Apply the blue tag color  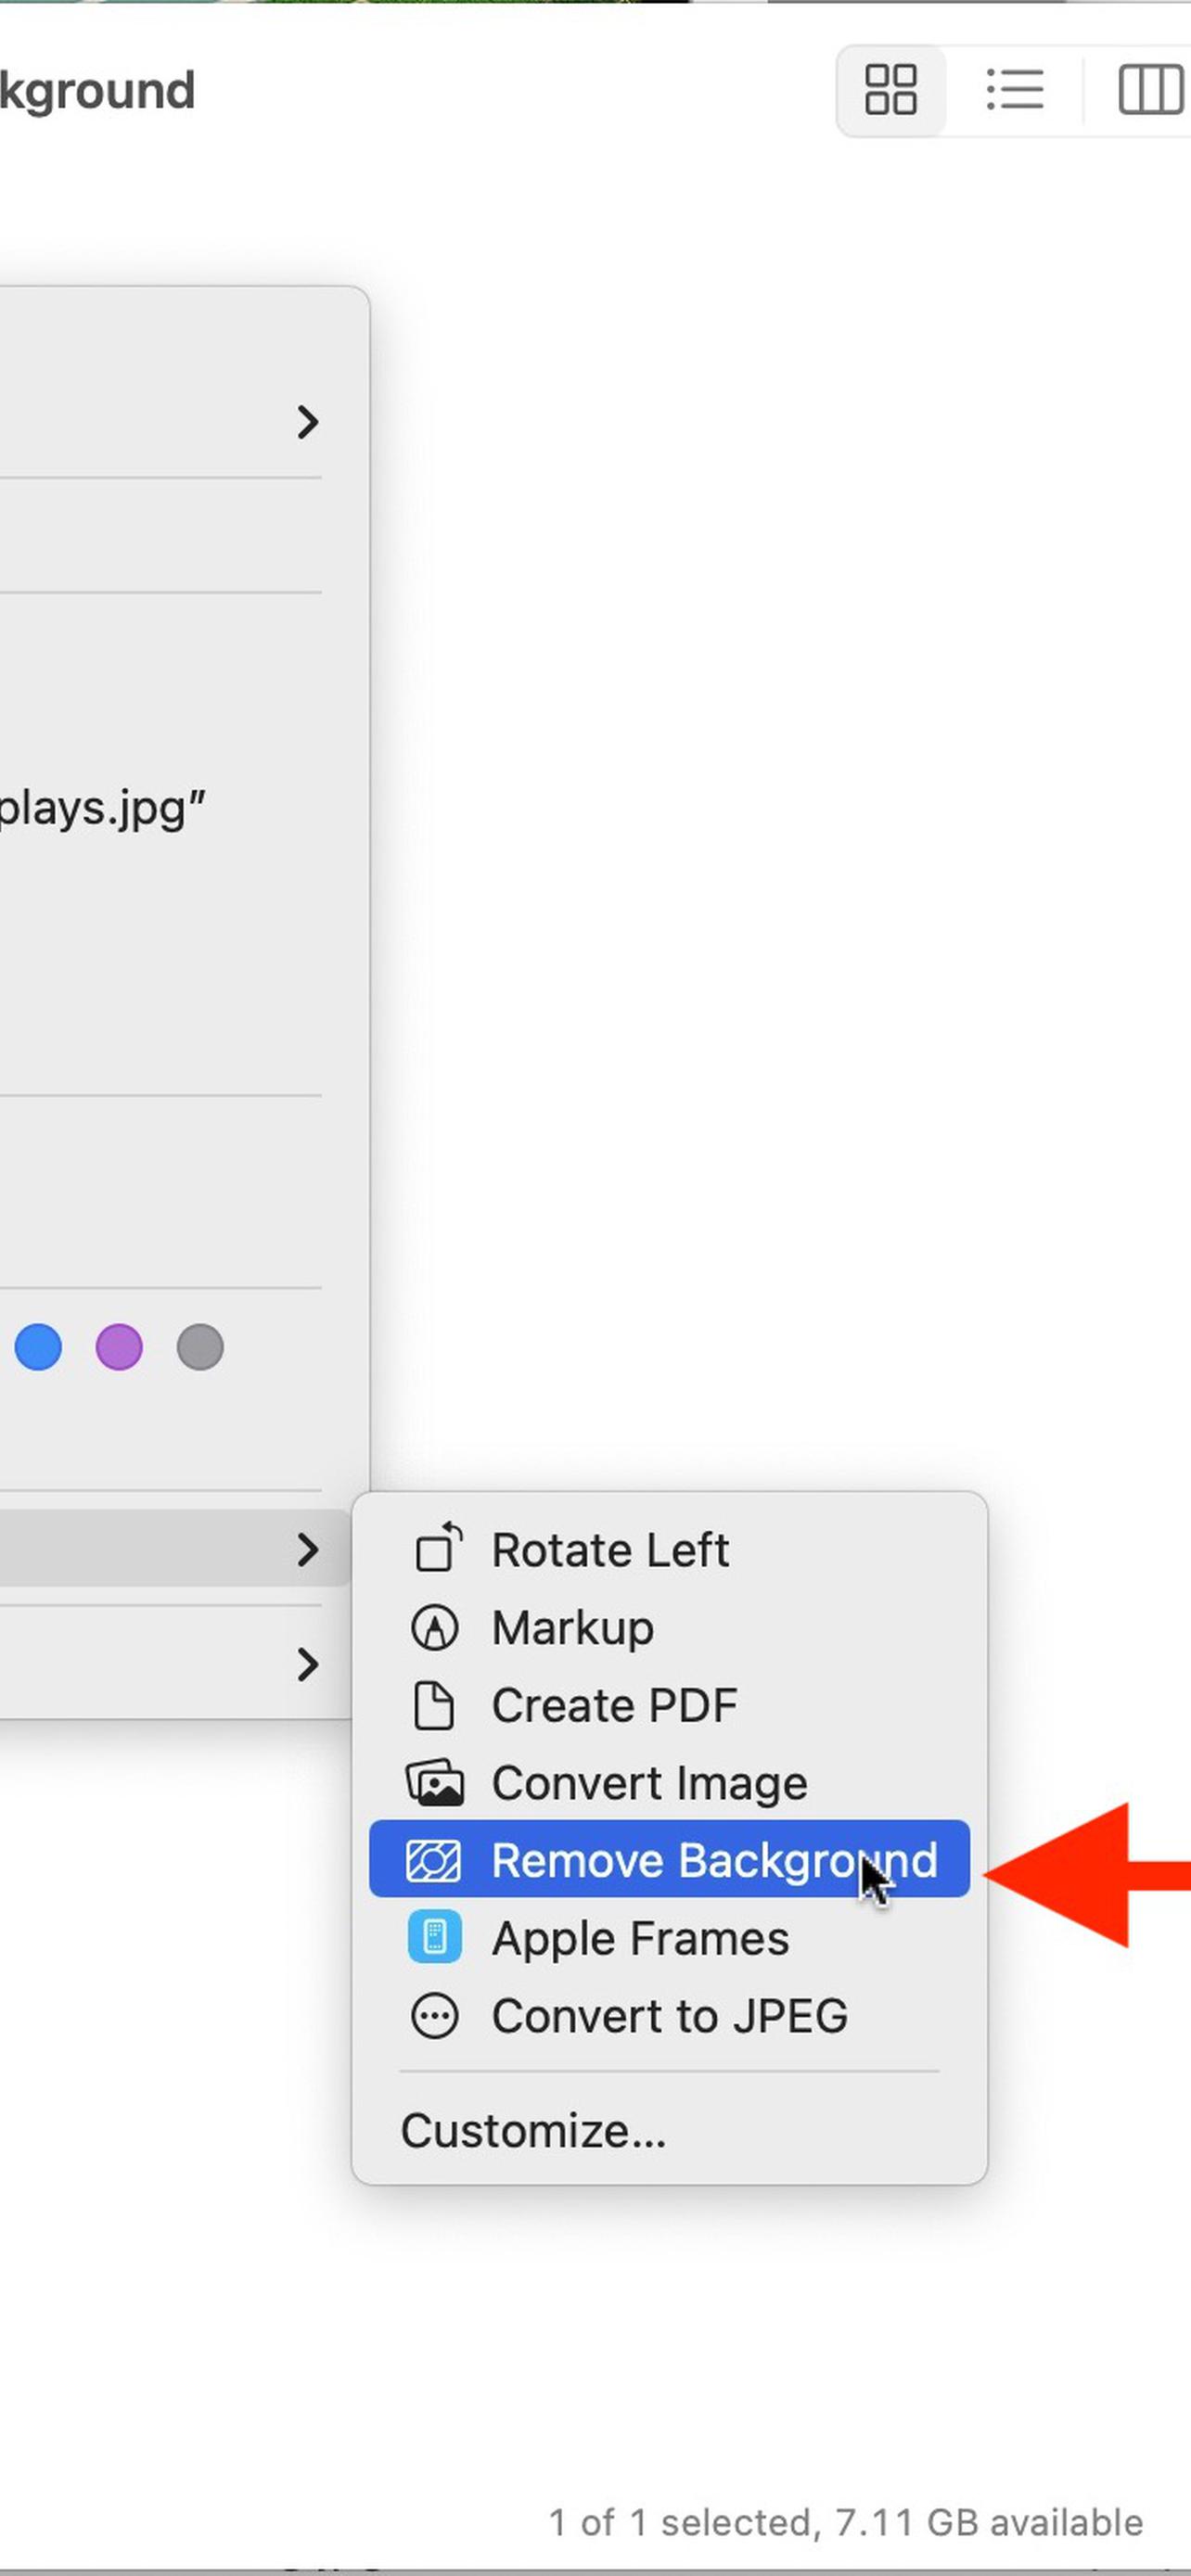click(38, 1347)
